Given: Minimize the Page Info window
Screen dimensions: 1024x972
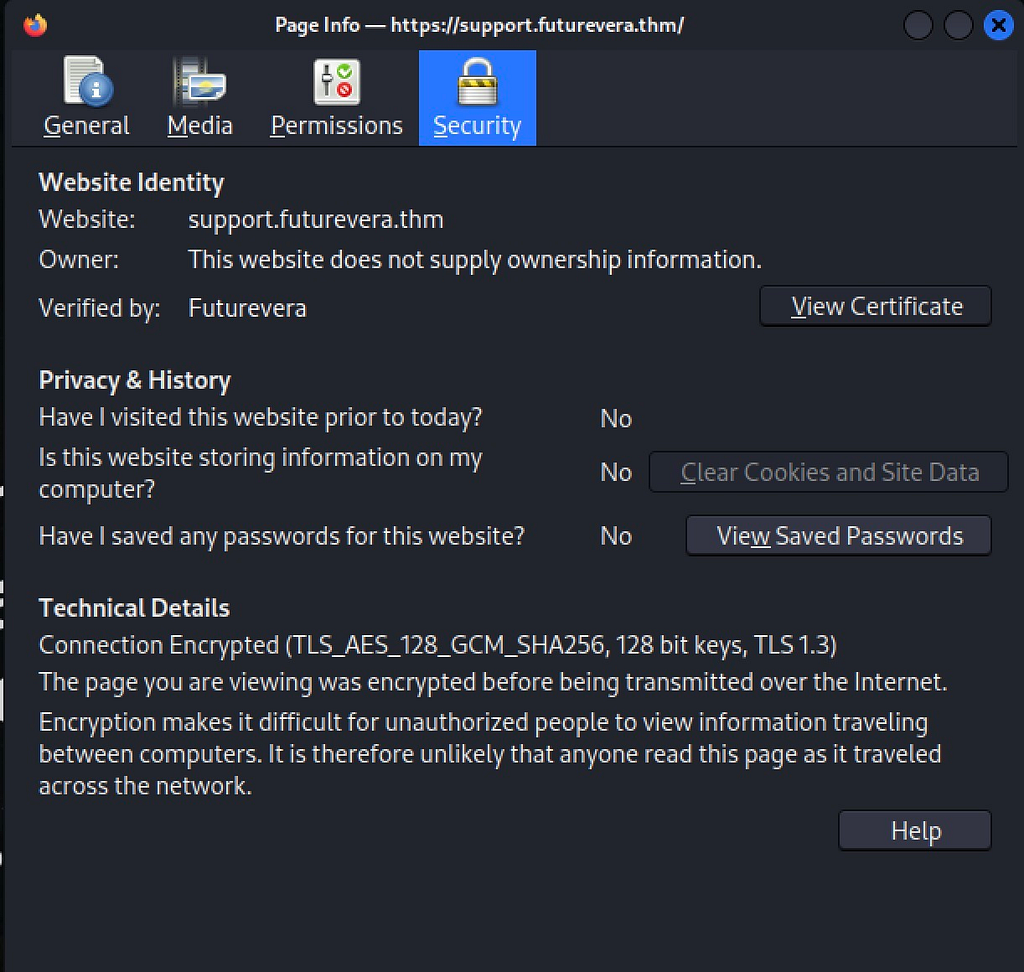Looking at the screenshot, I should coord(918,26).
